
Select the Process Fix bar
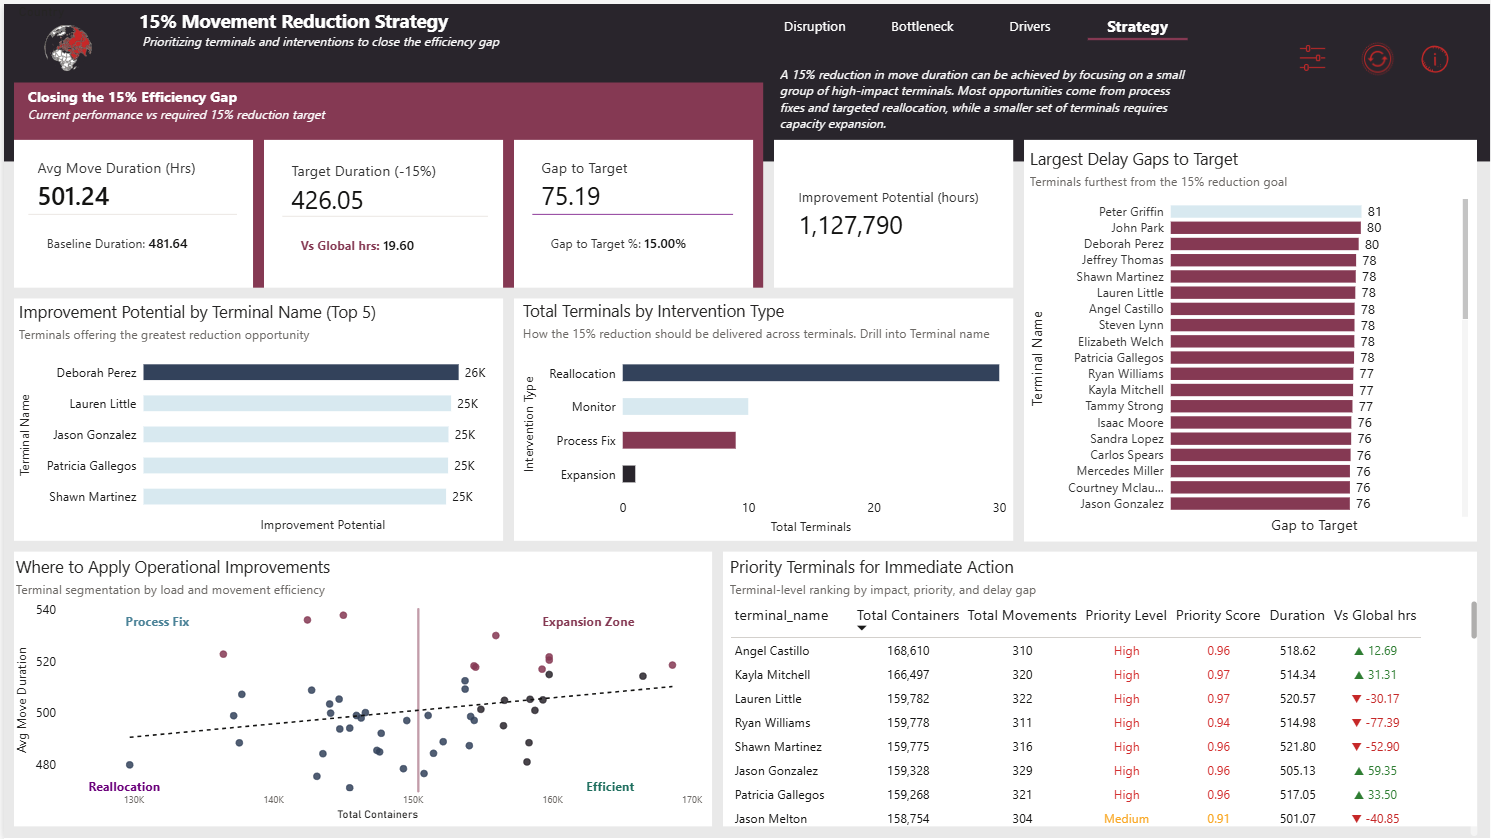(679, 440)
